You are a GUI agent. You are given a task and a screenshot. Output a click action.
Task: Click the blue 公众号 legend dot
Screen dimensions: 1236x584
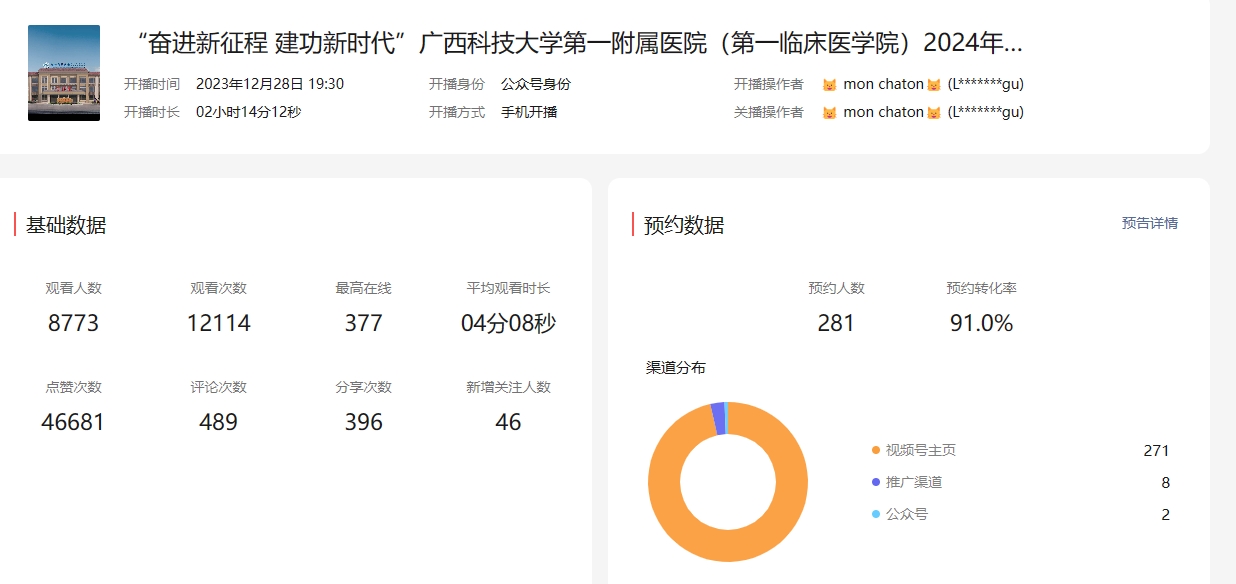click(876, 515)
